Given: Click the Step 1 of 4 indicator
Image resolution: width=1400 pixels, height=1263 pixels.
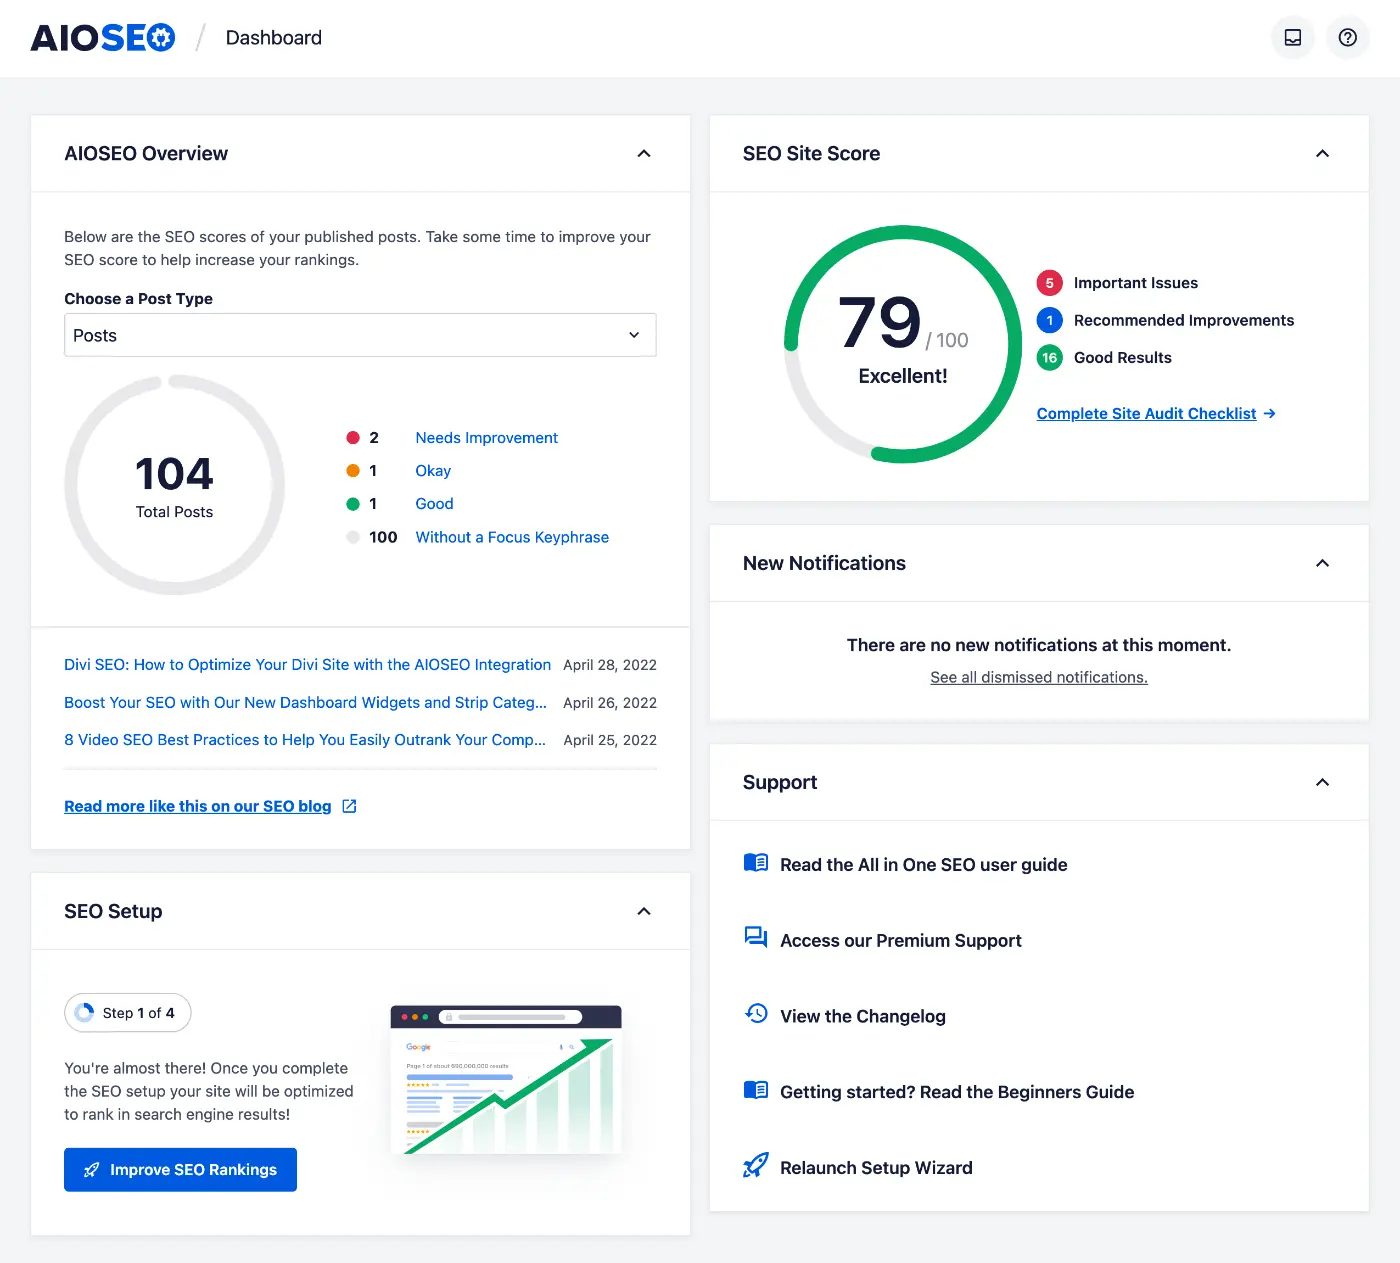Looking at the screenshot, I should (x=127, y=1012).
